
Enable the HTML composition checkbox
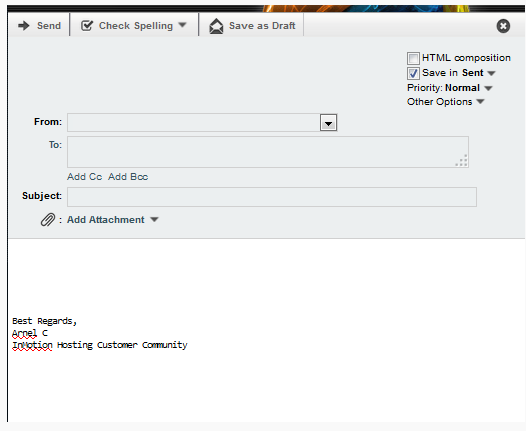tap(413, 58)
